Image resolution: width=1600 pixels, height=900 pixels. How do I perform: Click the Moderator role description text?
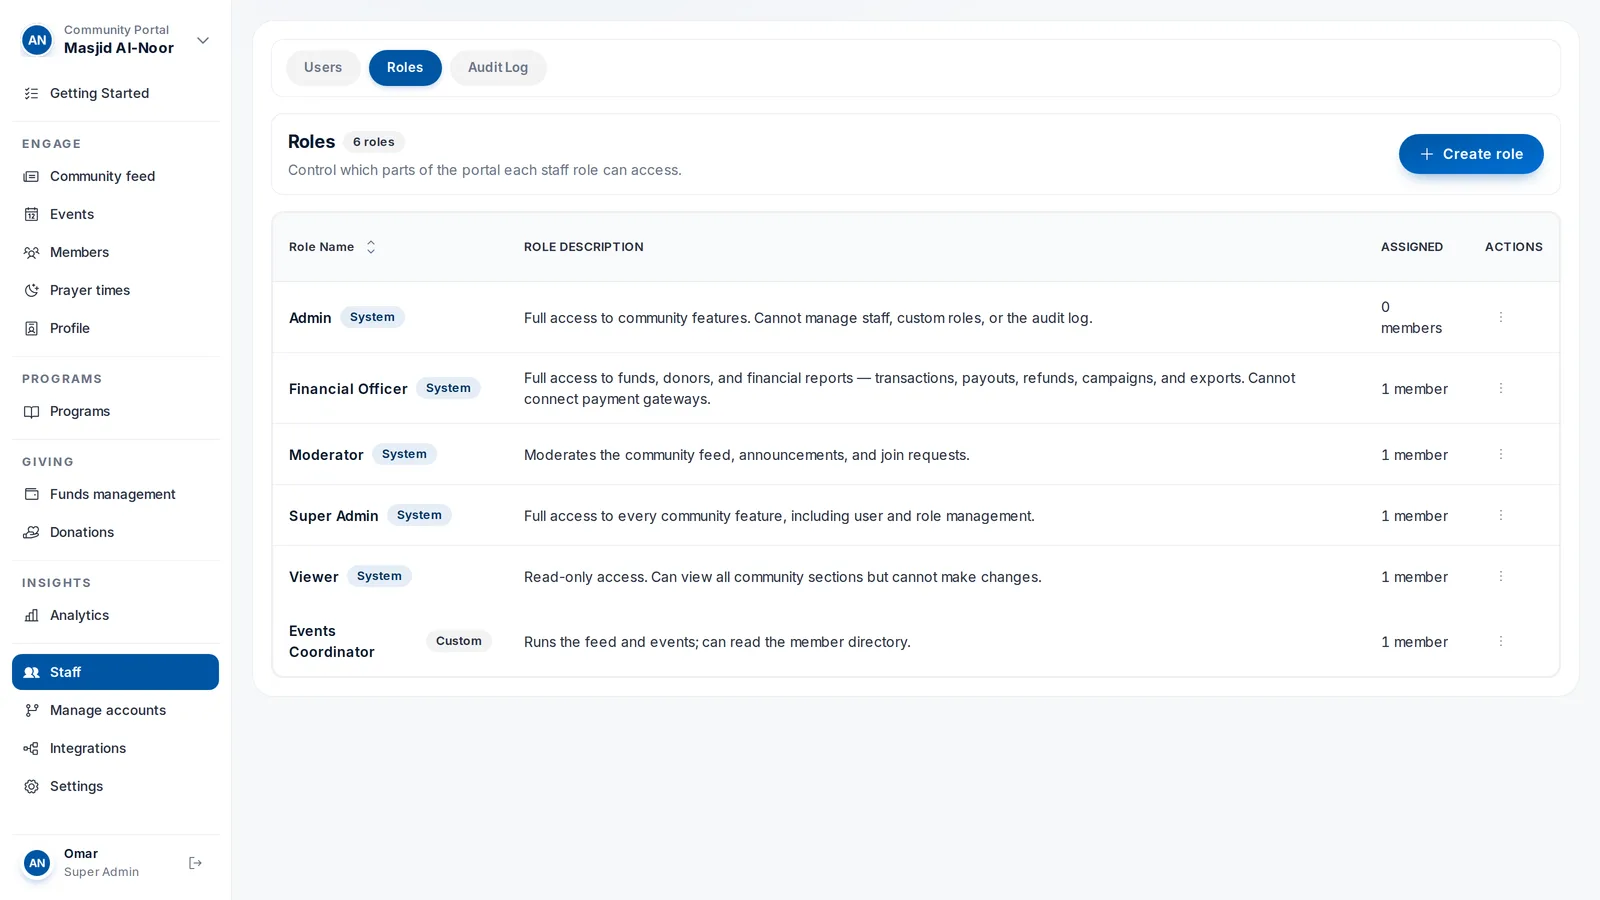pos(747,455)
